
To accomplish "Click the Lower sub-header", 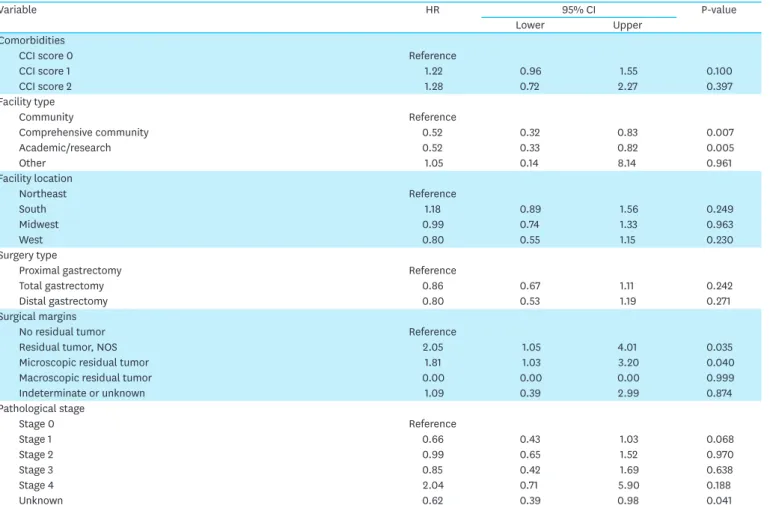I will (530, 25).
